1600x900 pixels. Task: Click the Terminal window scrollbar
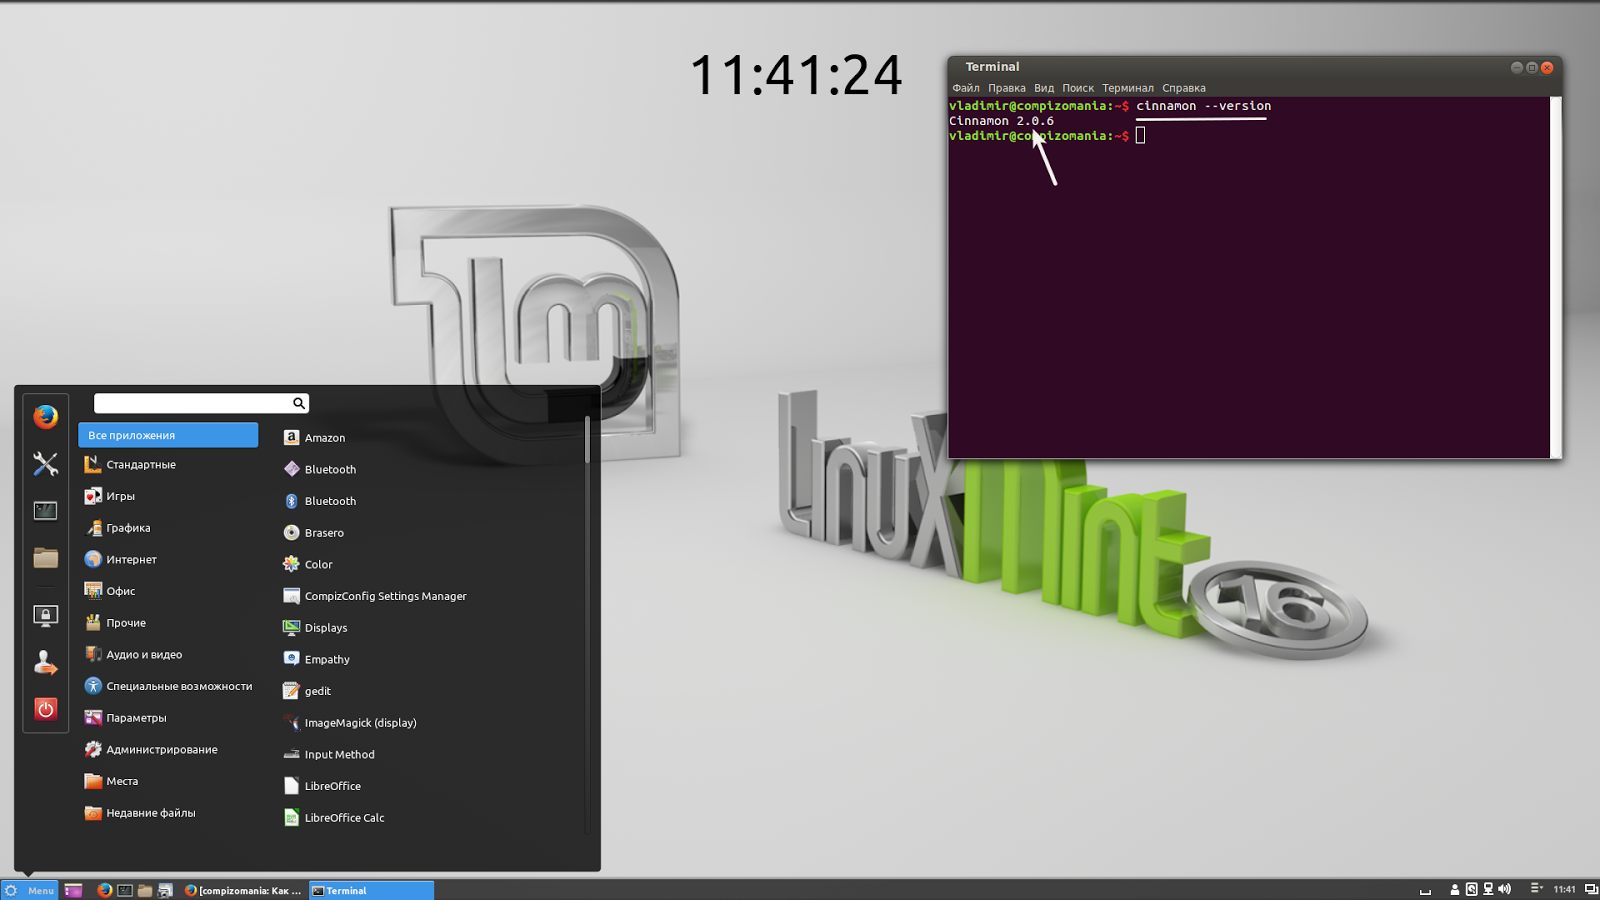(1555, 277)
